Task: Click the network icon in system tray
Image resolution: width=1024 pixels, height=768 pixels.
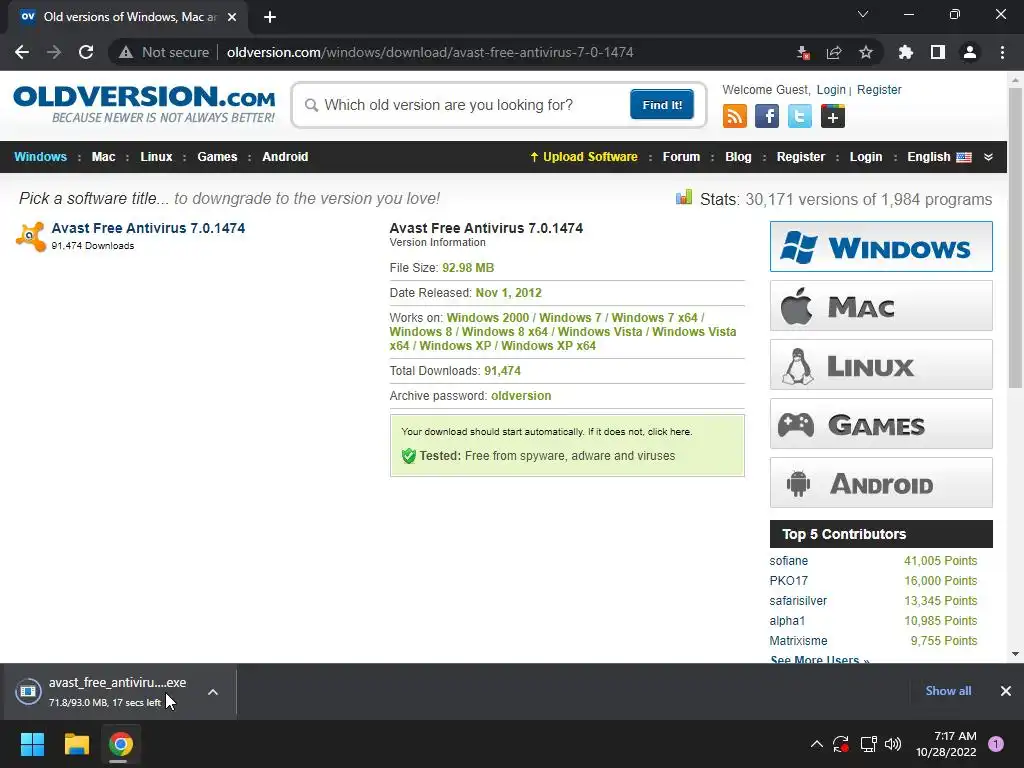Action: (868, 744)
